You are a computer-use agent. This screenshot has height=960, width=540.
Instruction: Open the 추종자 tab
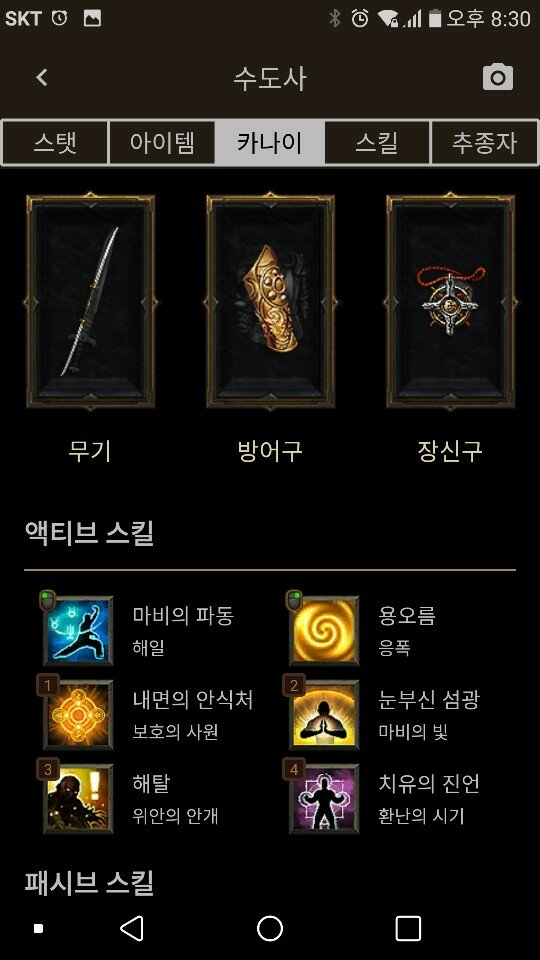pyautogui.click(x=484, y=143)
